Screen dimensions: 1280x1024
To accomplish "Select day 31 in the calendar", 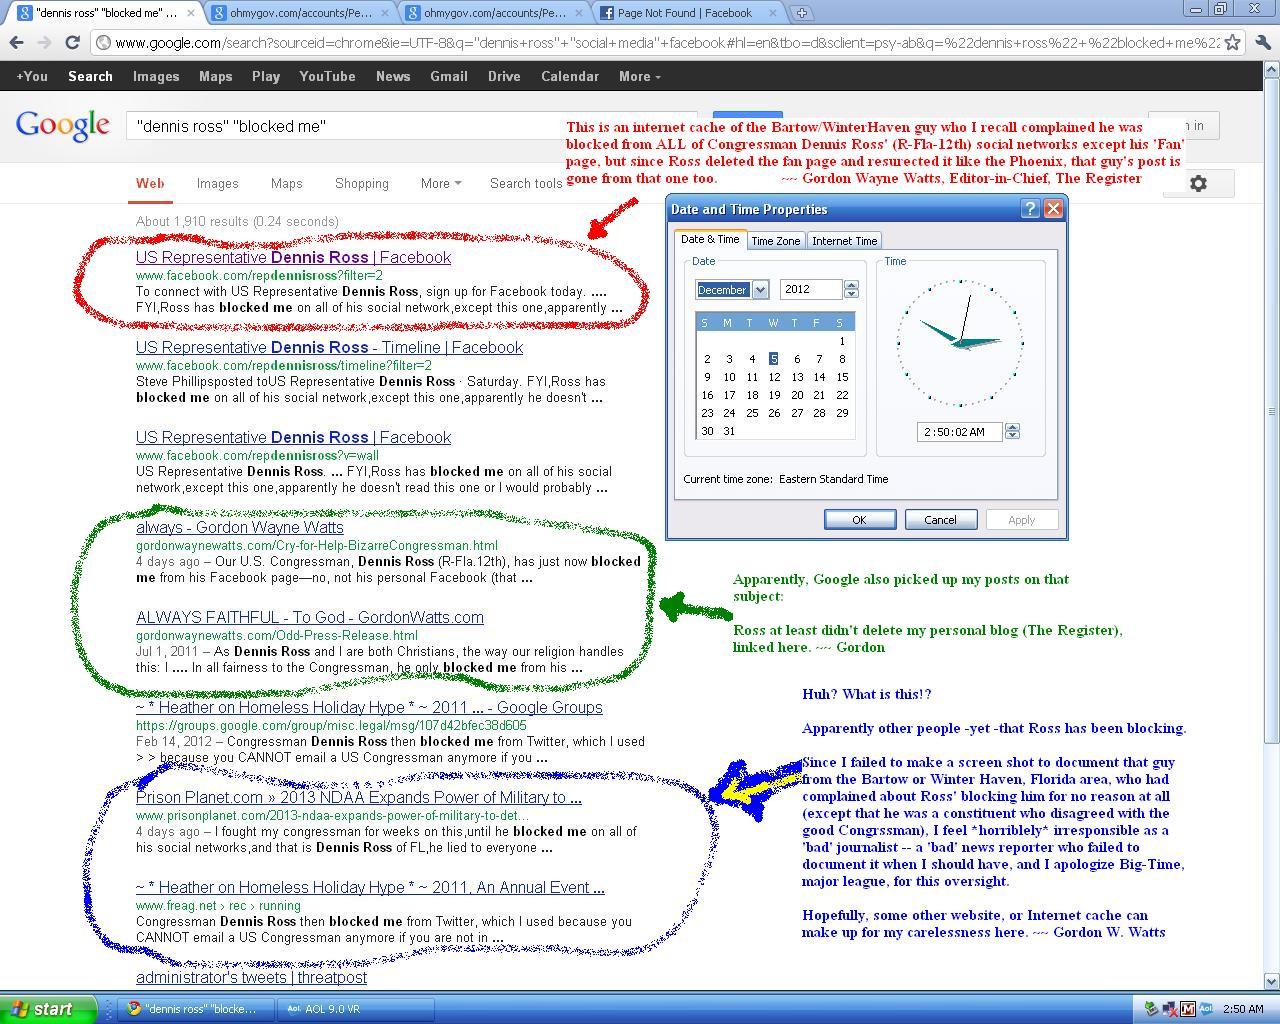I will pos(729,431).
